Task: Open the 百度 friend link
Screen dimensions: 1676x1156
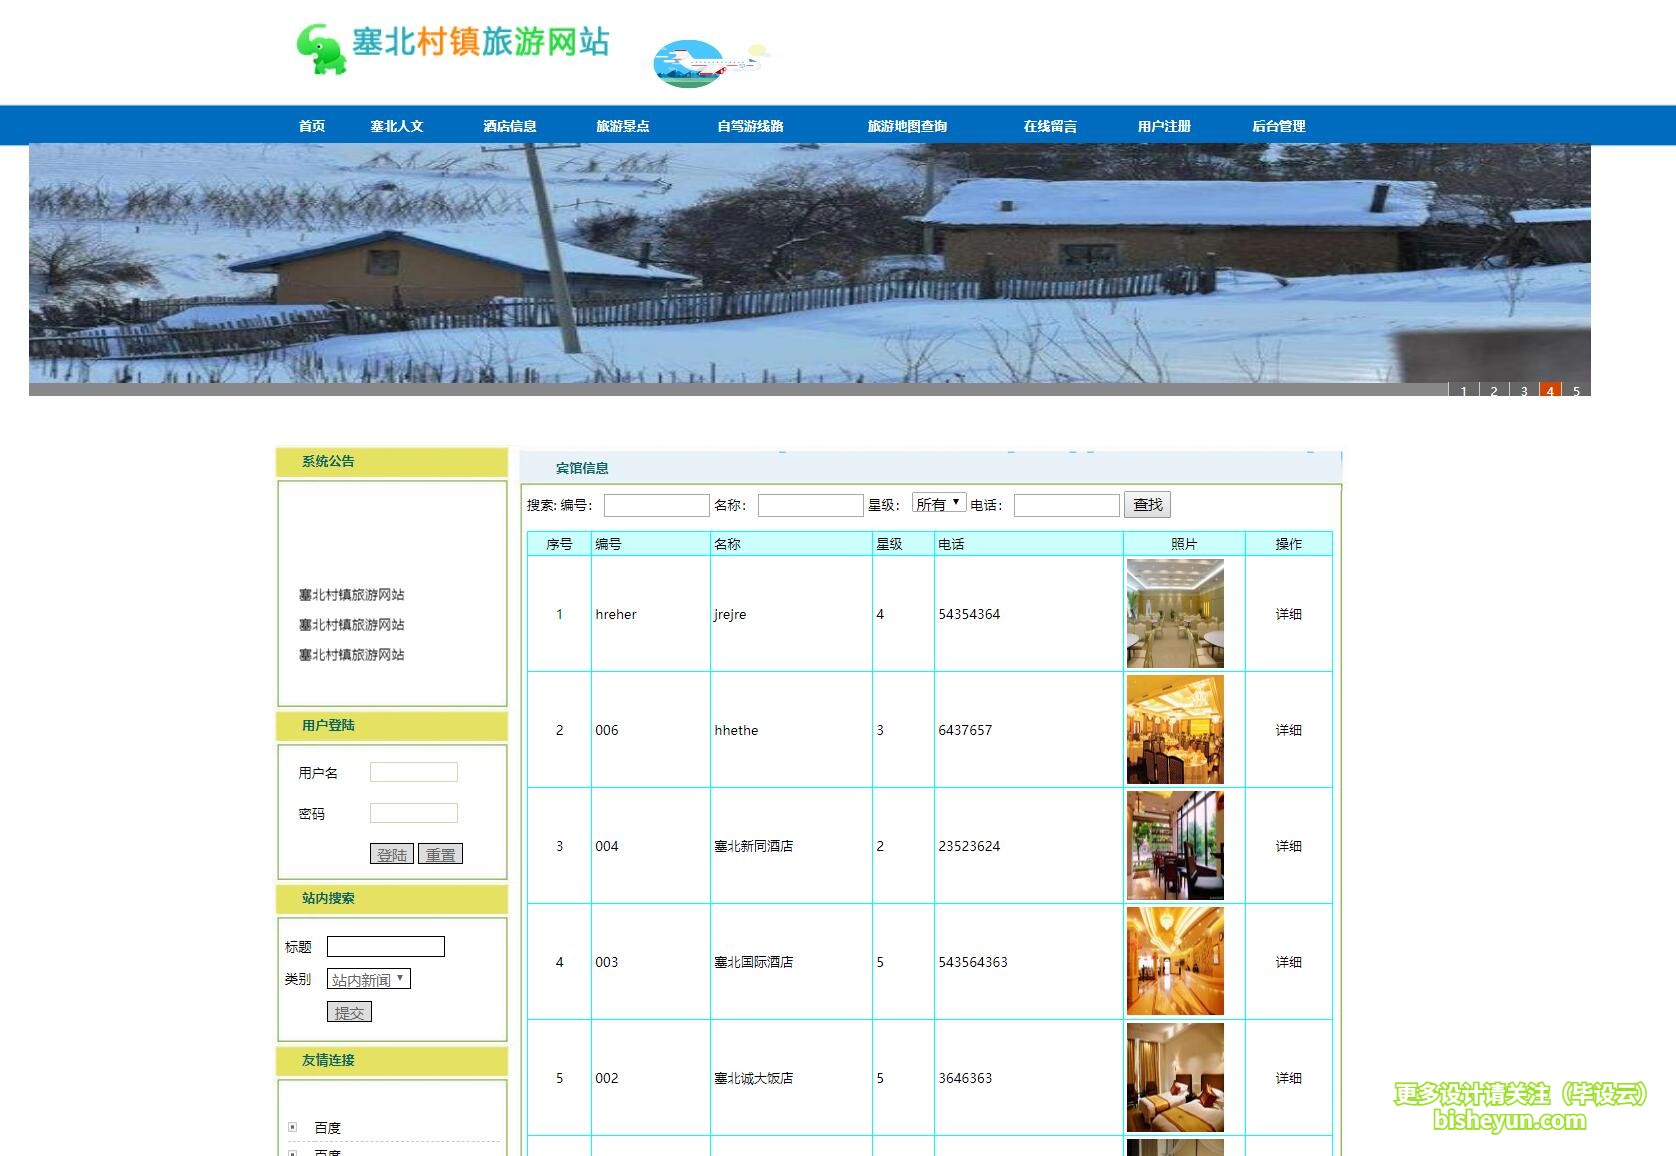Action: 325,1126
